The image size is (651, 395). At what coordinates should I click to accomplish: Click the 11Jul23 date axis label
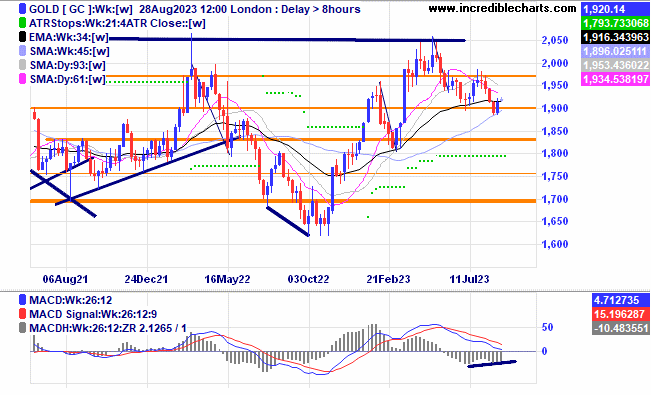coord(469,279)
